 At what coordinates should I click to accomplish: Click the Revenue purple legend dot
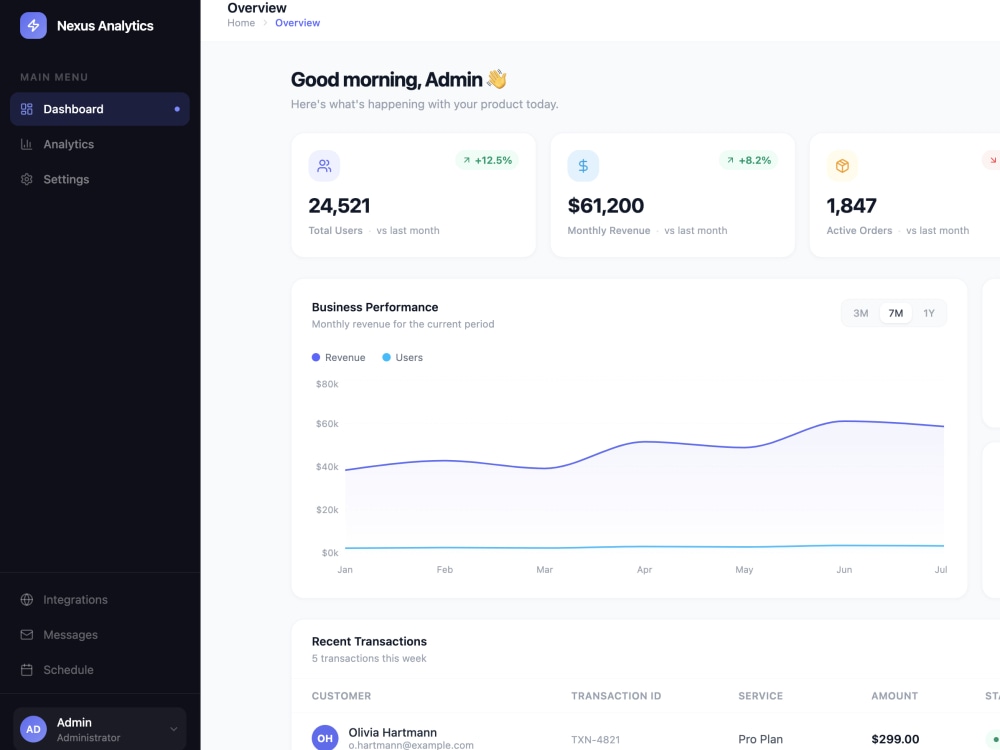(316, 357)
